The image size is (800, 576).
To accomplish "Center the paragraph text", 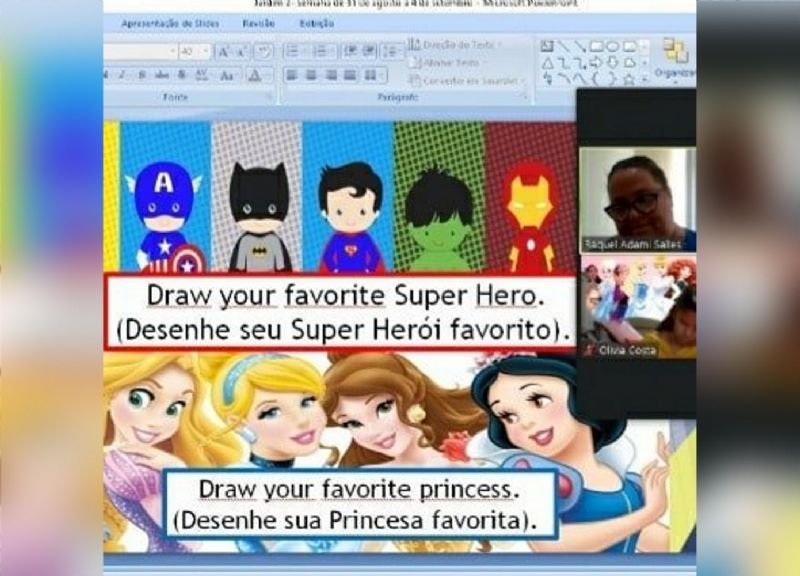I will coord(311,76).
